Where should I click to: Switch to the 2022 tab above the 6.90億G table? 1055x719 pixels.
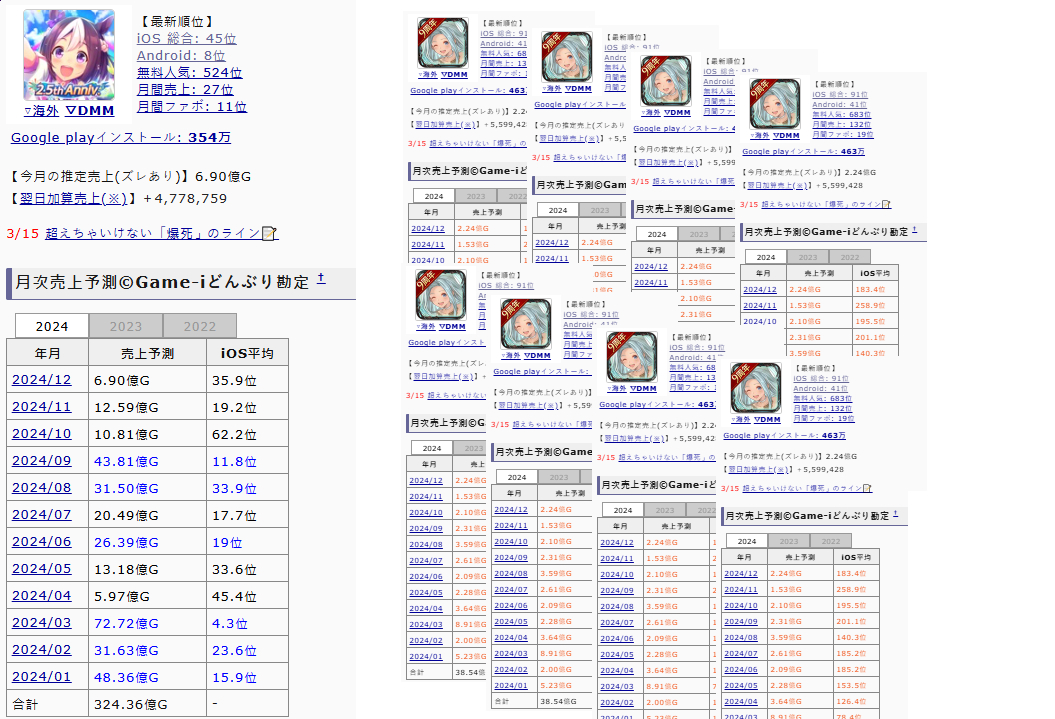click(x=200, y=326)
